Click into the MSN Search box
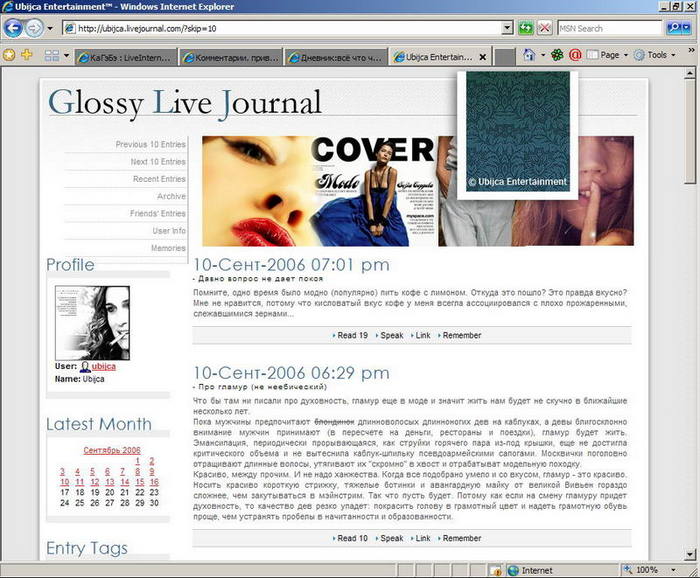 click(x=609, y=28)
